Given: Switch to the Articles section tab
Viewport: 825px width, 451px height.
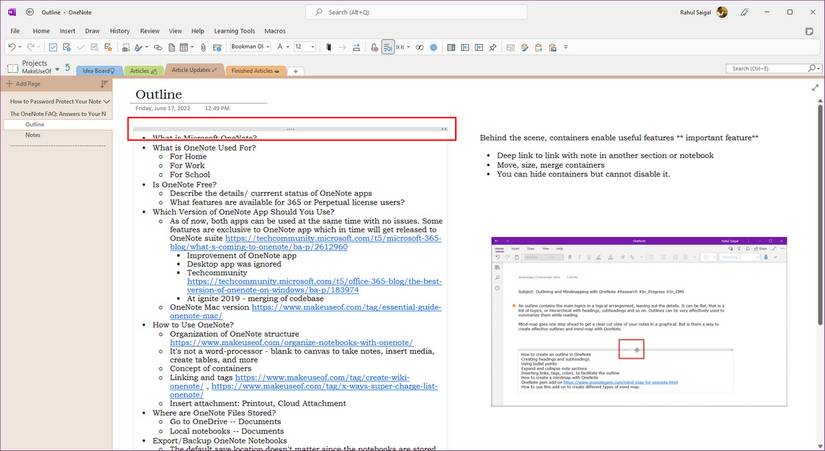Looking at the screenshot, I should (144, 71).
